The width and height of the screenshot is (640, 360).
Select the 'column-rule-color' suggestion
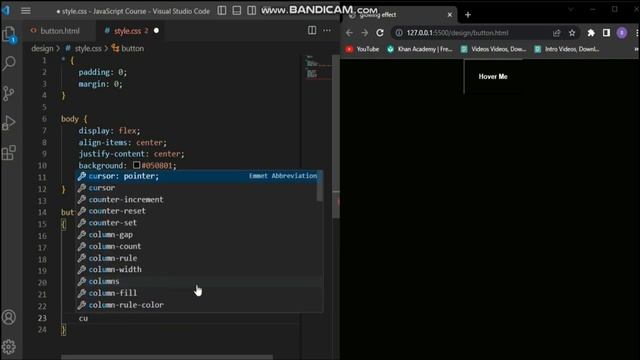[198, 305]
